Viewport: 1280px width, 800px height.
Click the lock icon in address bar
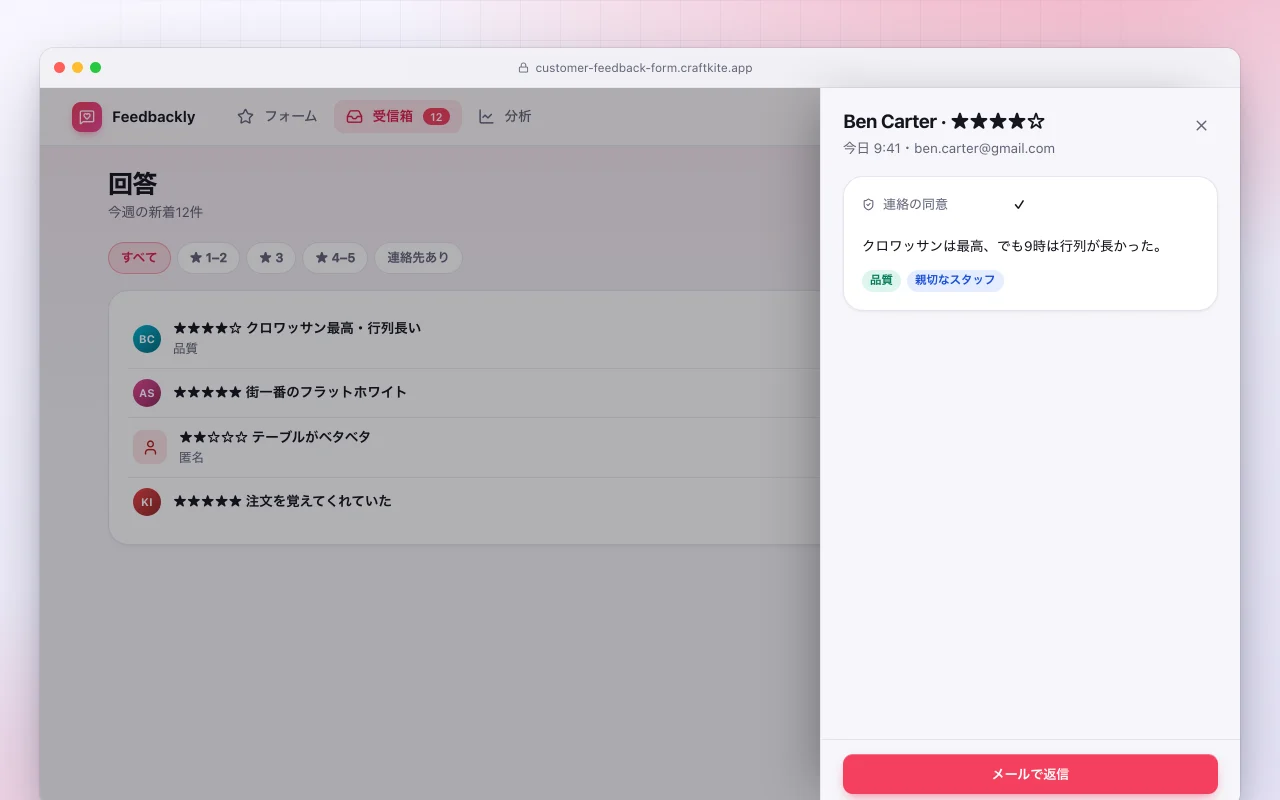(523, 68)
